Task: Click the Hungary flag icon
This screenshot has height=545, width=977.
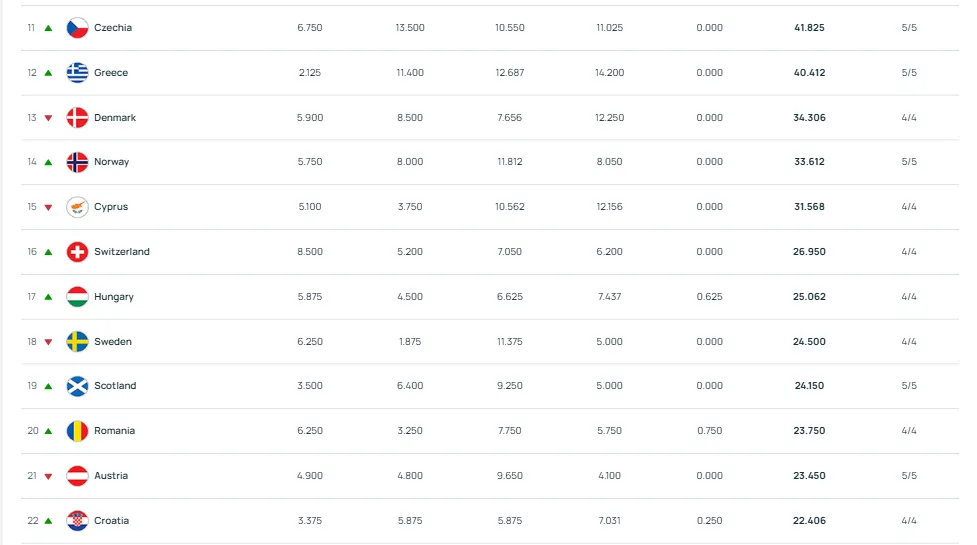Action: point(77,296)
